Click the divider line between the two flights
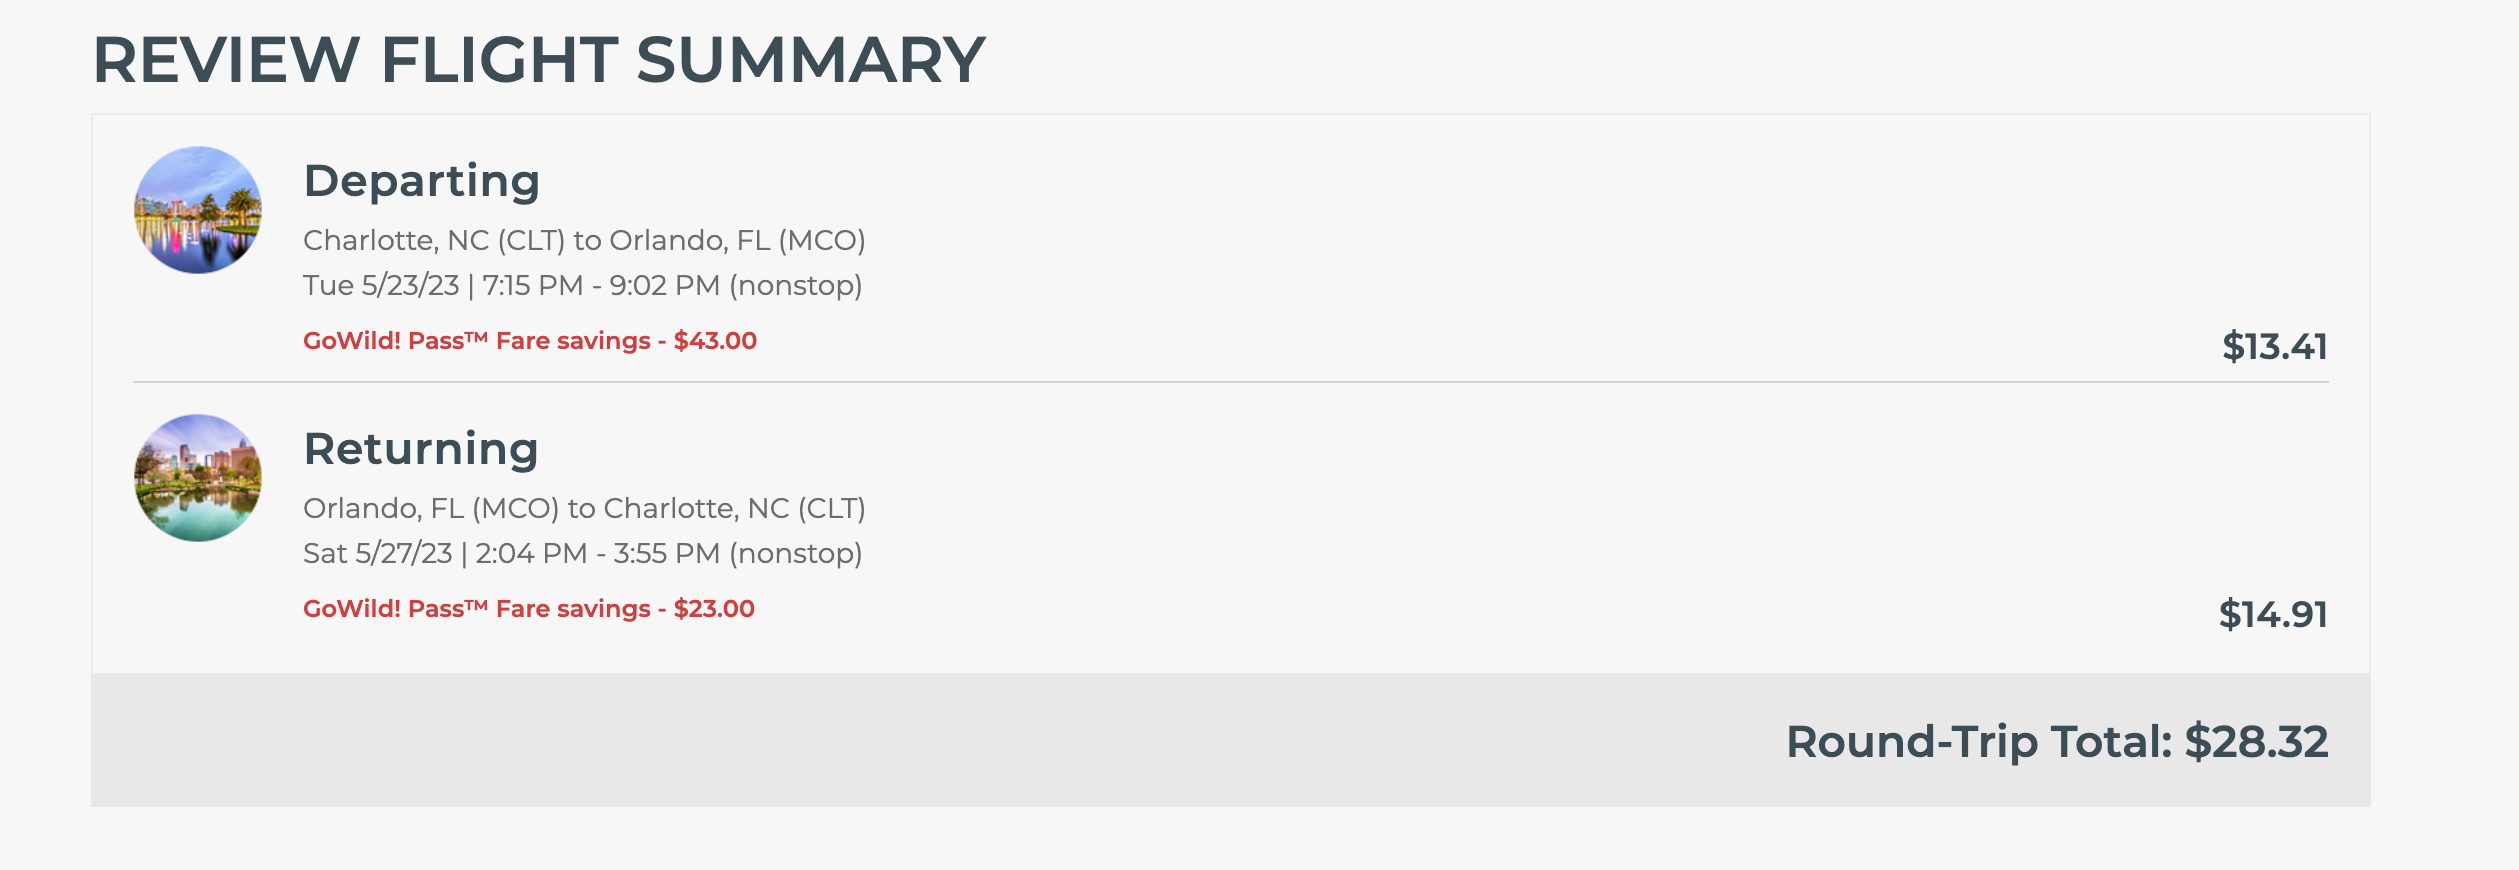This screenshot has height=870, width=2519. (x=1231, y=382)
